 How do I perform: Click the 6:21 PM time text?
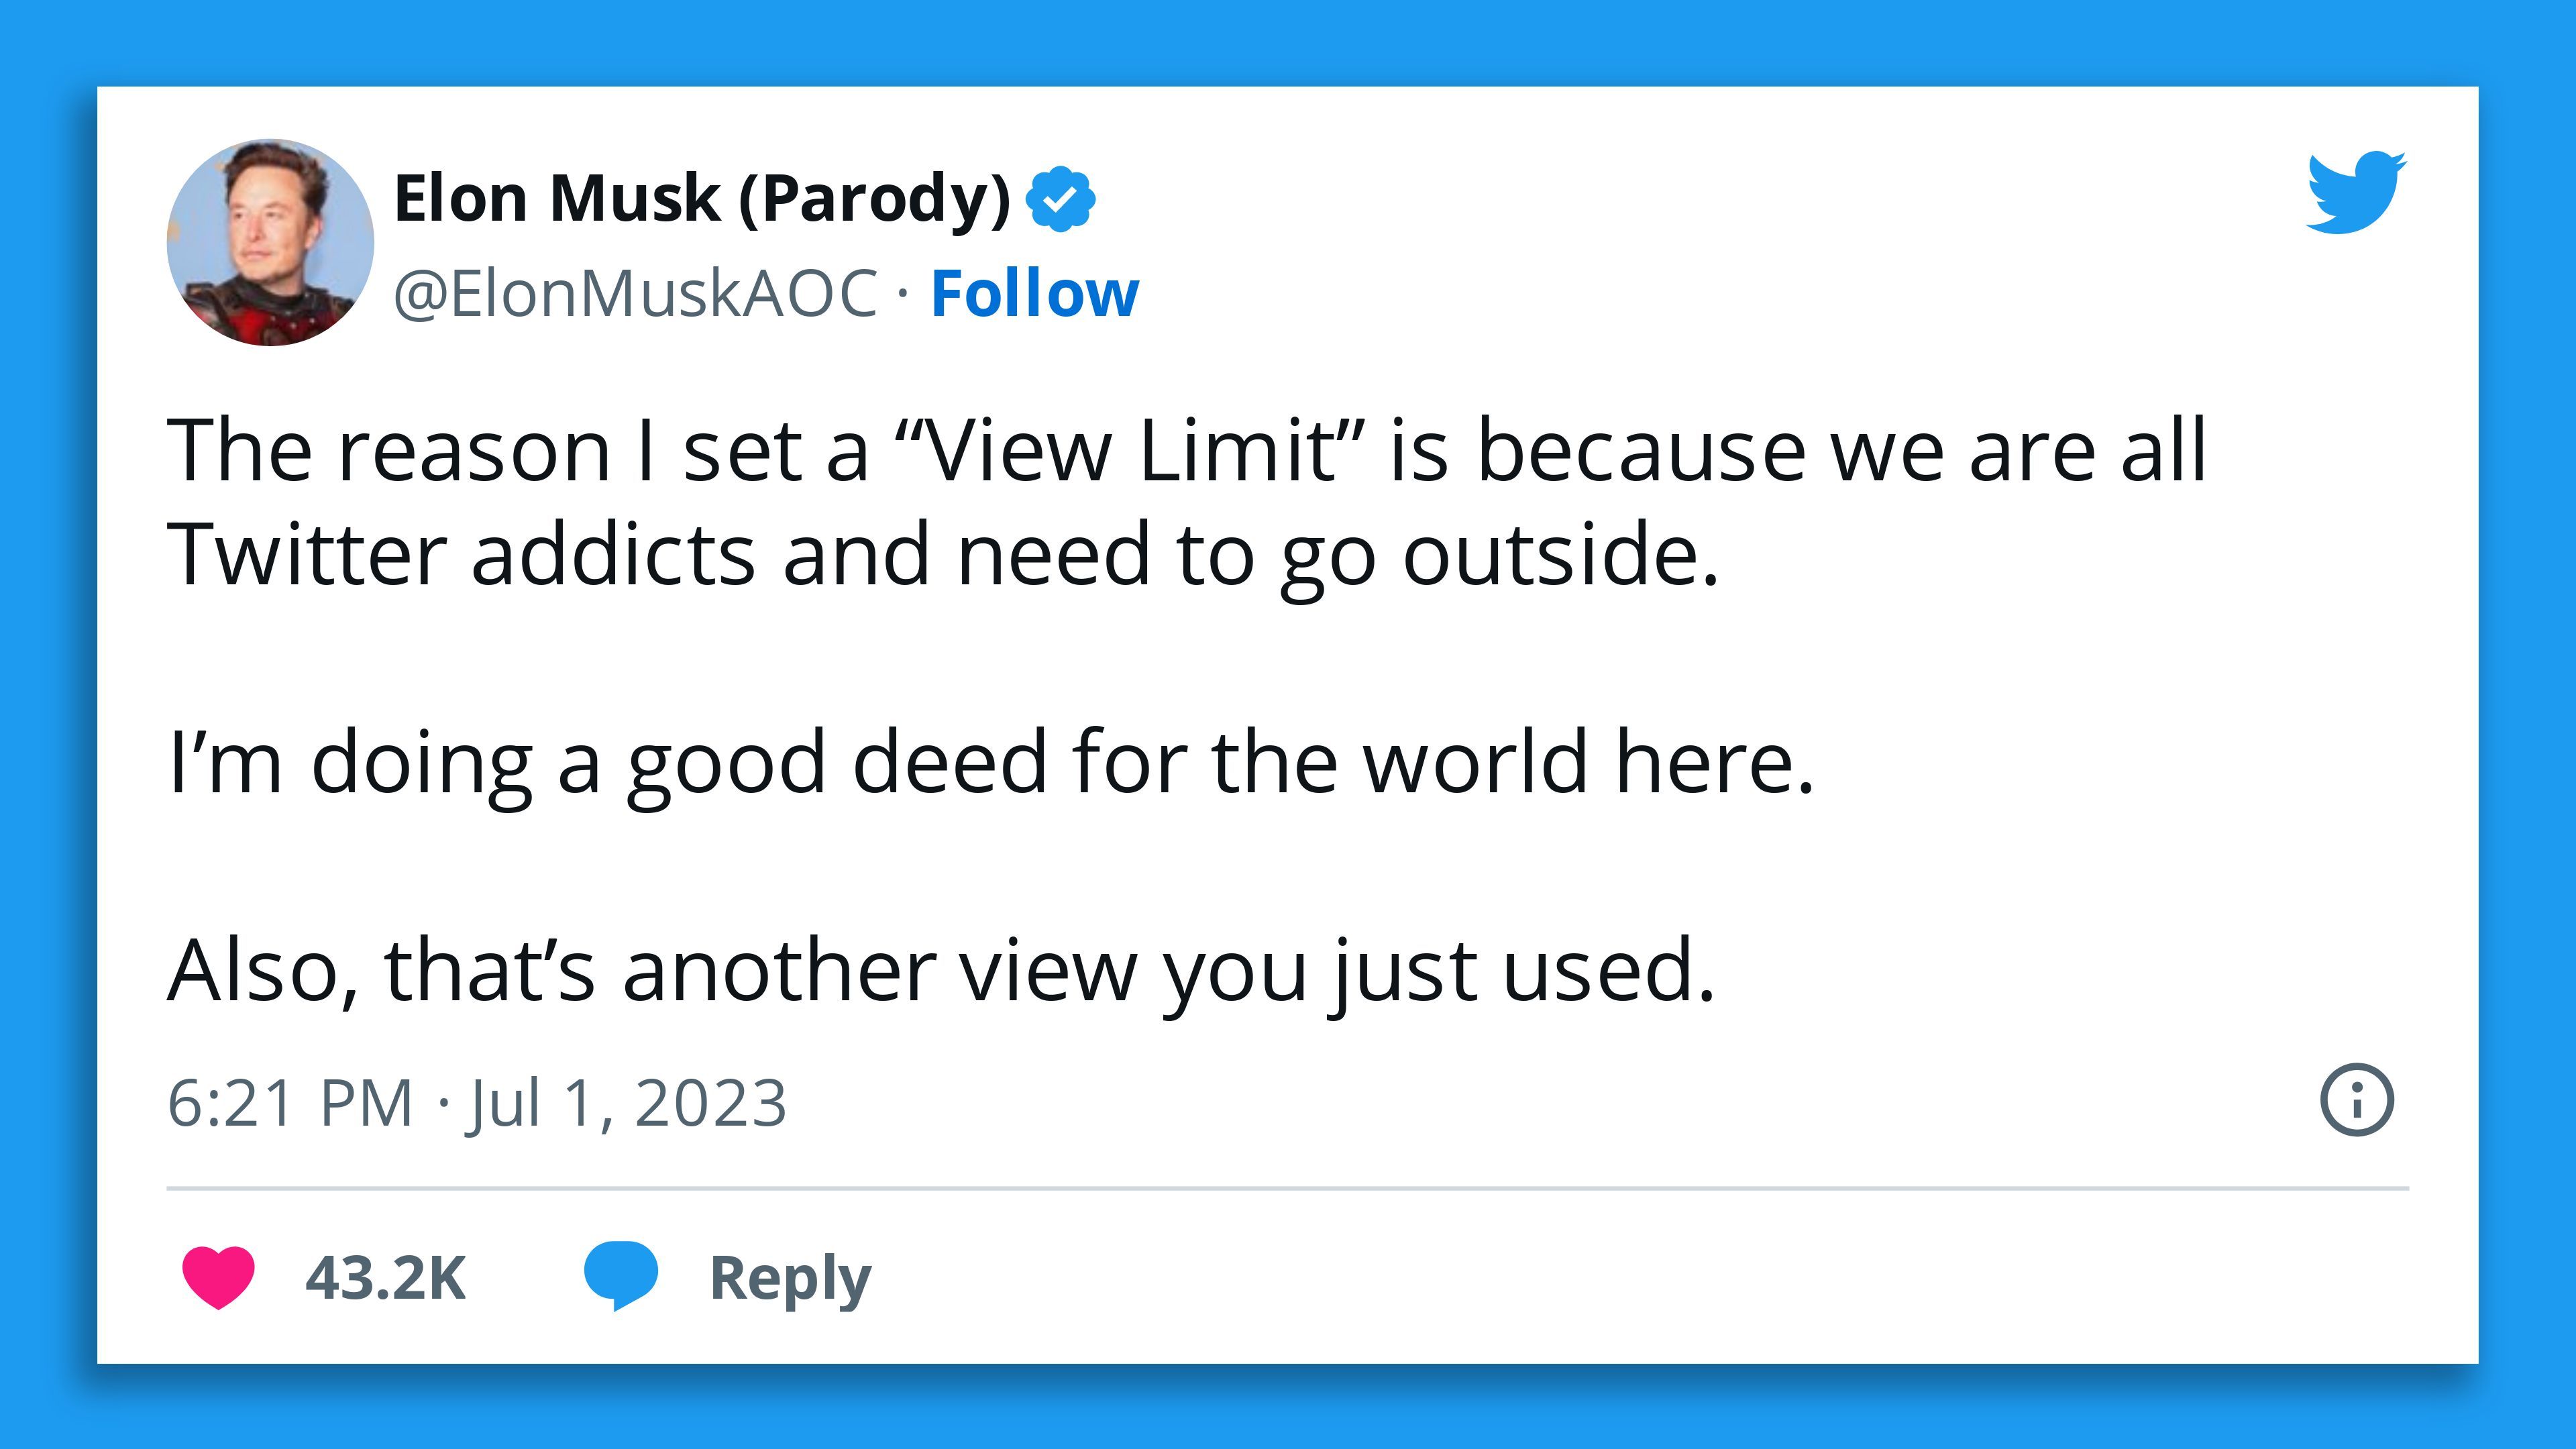(290, 1103)
